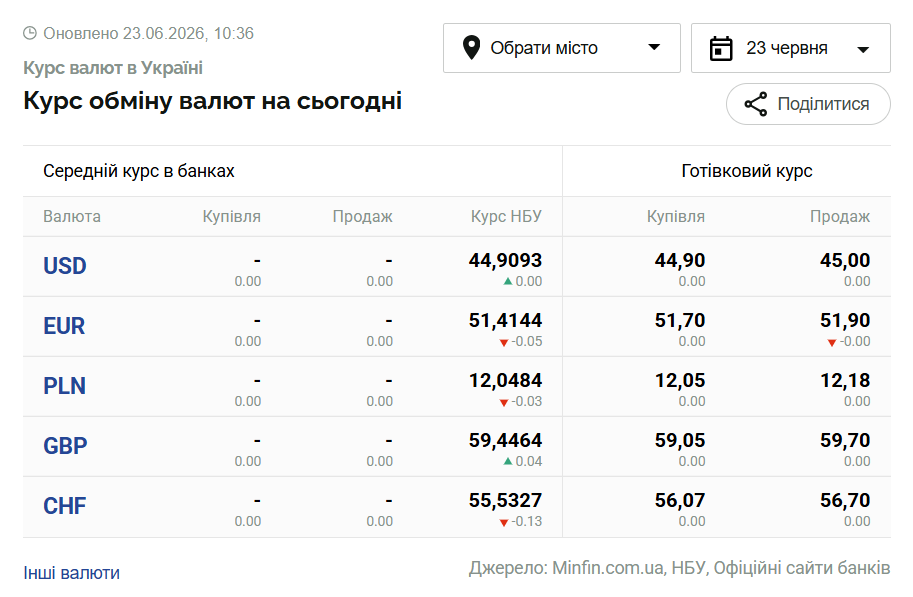Click 'Продаж' header under bank average
The image size is (913, 597).
(x=363, y=217)
